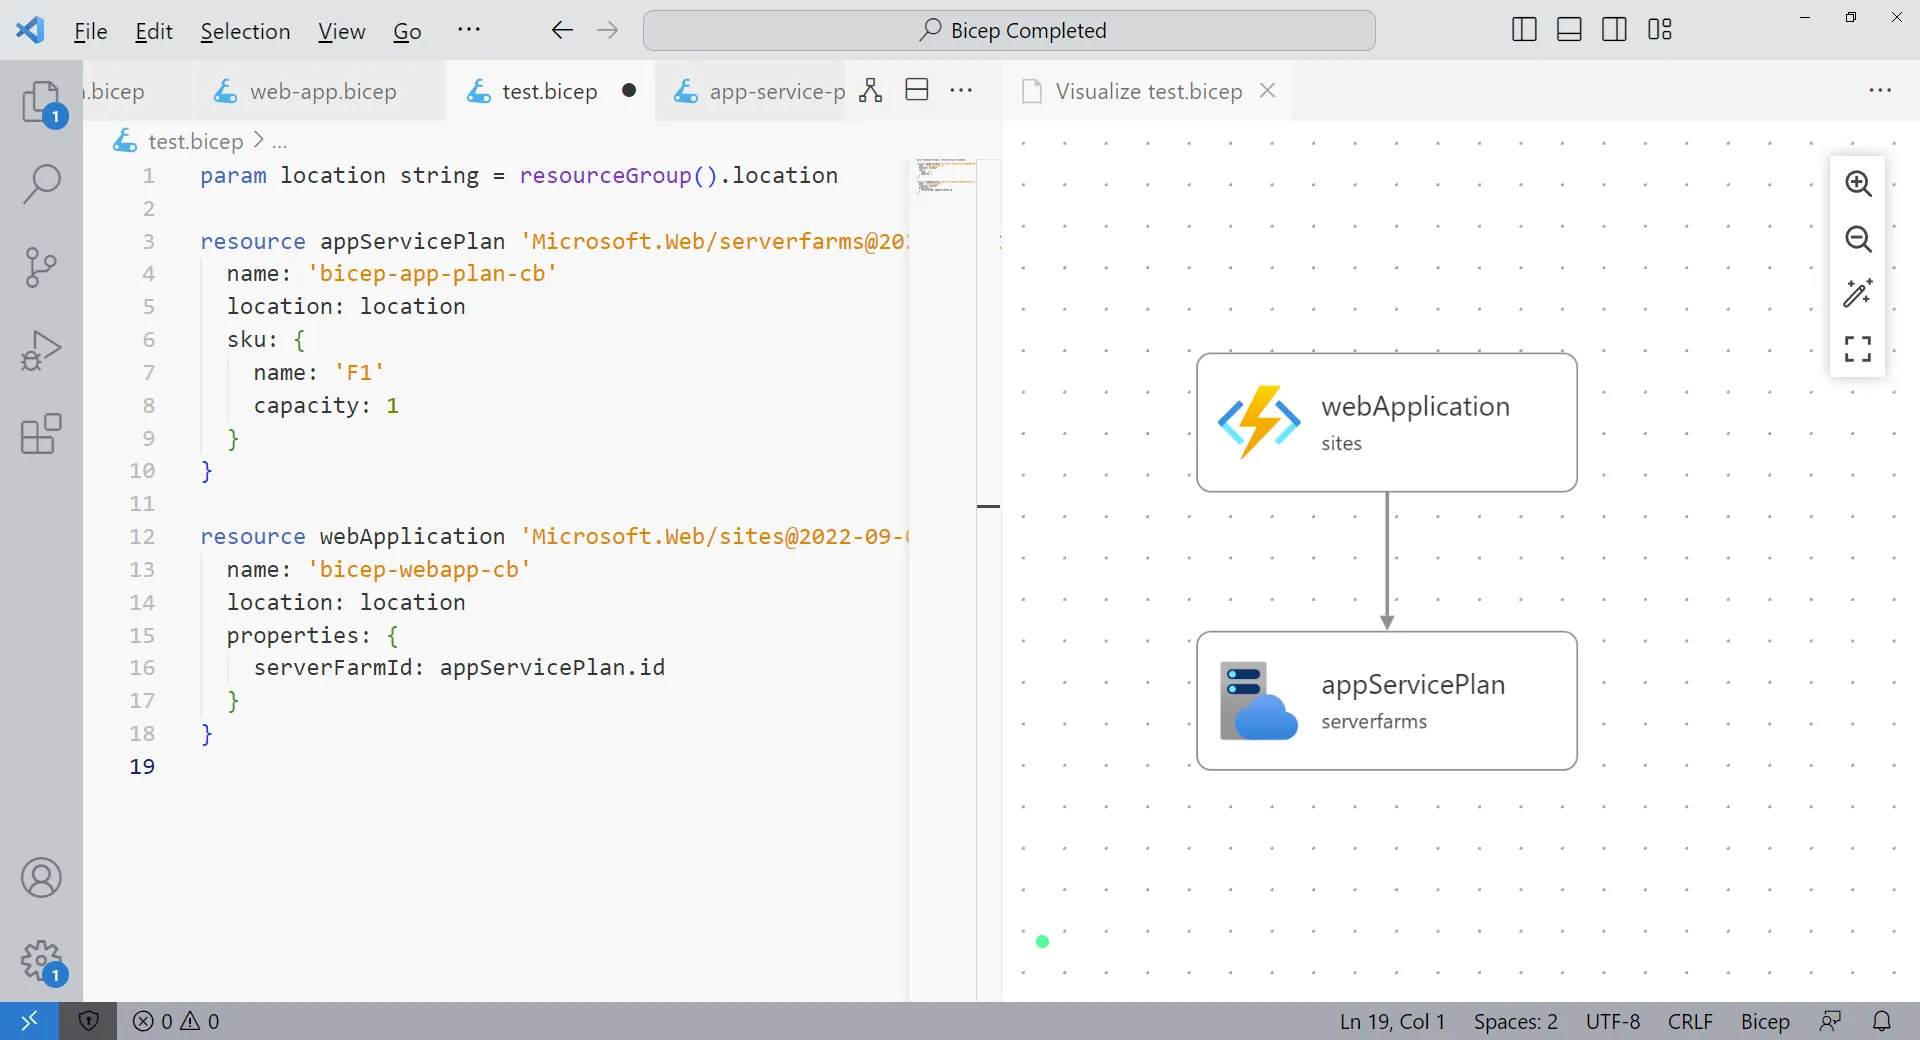The image size is (1920, 1040).
Task: Click the green dot in the visualizer
Action: (1042, 941)
